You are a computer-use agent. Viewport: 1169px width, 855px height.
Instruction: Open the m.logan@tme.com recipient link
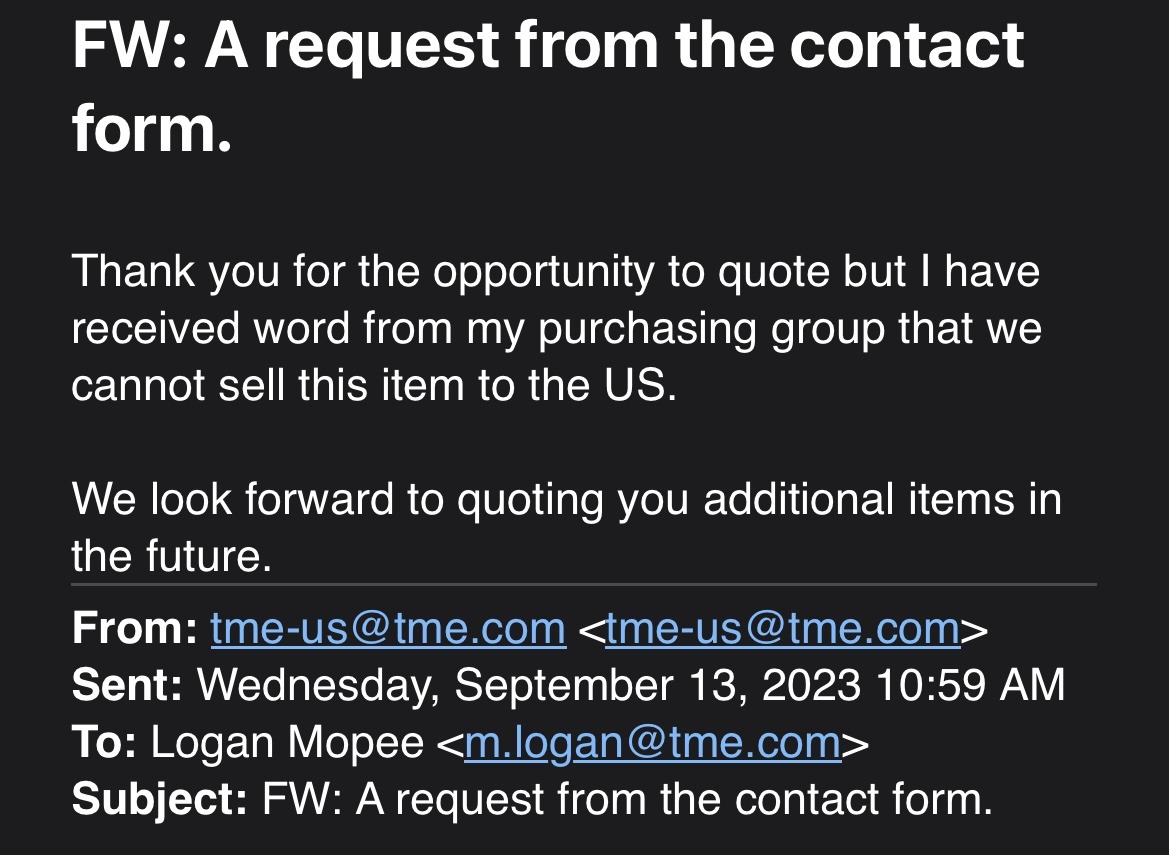pyautogui.click(x=652, y=743)
